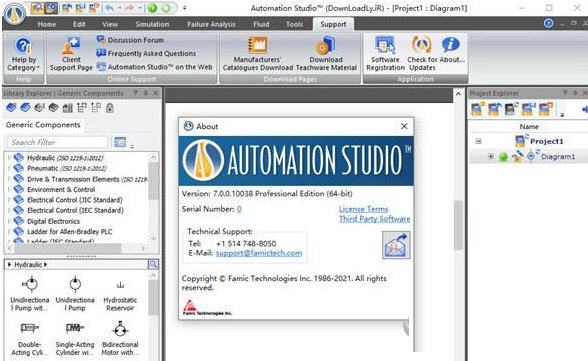Collapse the Project1 tree node
The width and height of the screenshot is (588, 361).
478,141
